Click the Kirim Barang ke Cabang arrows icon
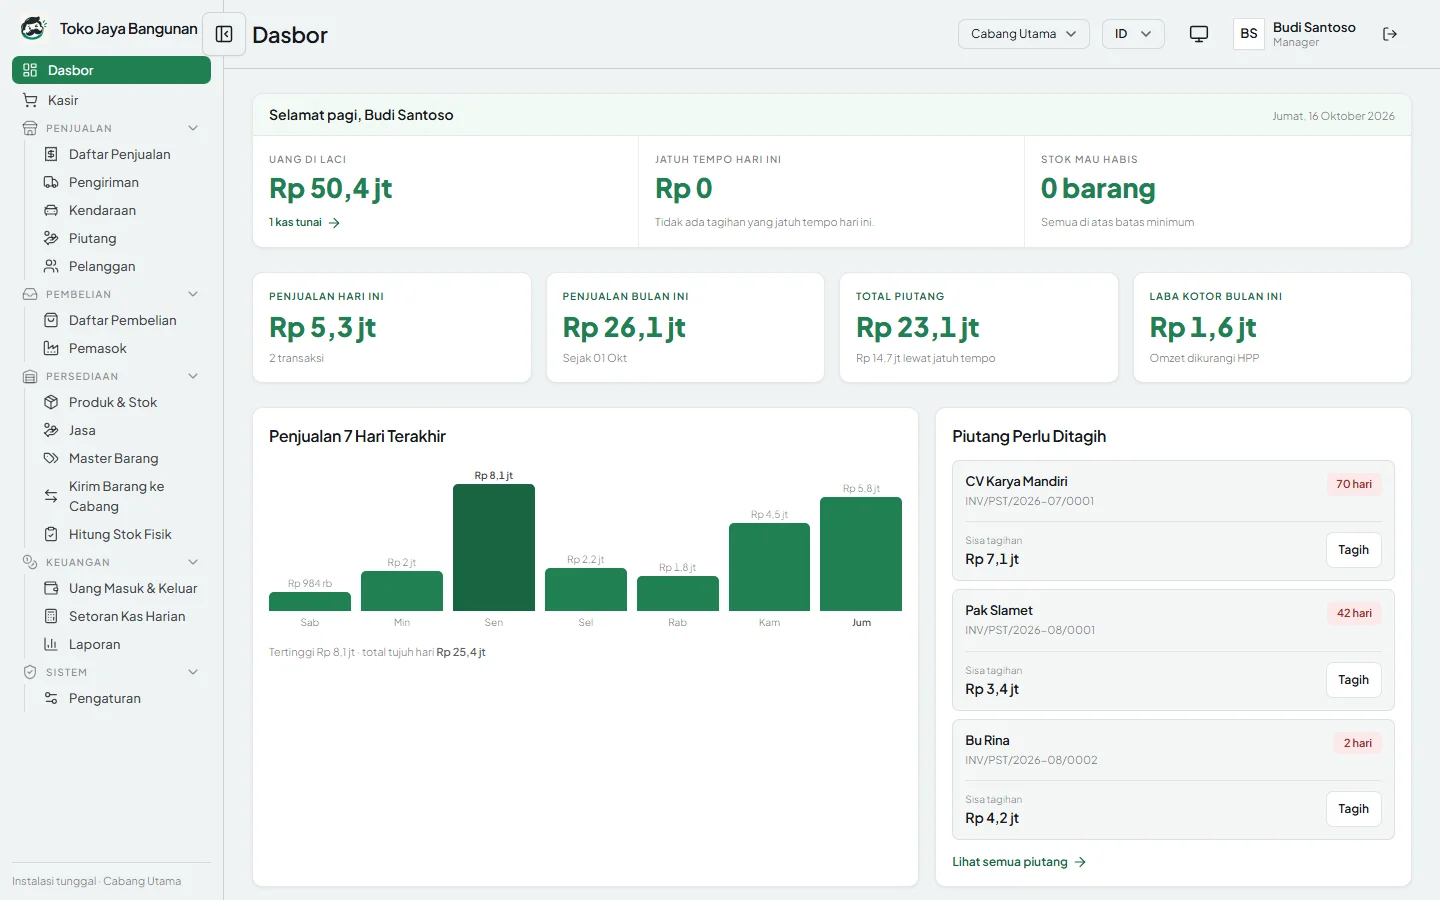 pos(51,496)
